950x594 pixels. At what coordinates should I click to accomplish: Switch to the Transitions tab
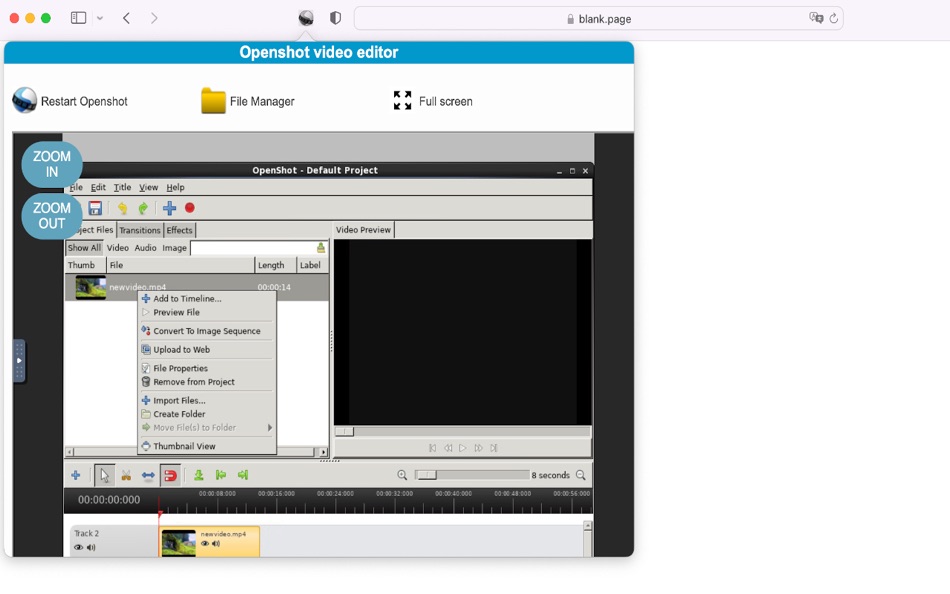coord(140,230)
